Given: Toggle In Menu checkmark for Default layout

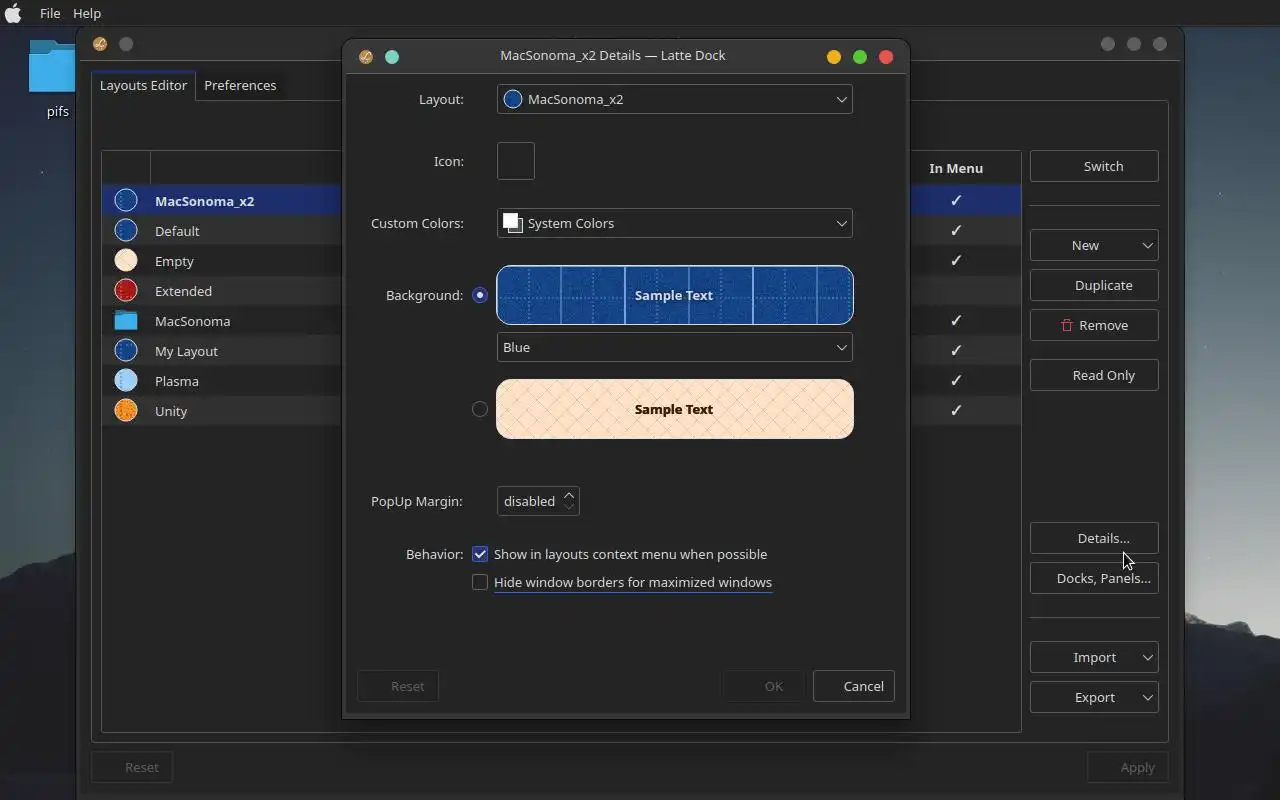Looking at the screenshot, I should pyautogui.click(x=956, y=231).
